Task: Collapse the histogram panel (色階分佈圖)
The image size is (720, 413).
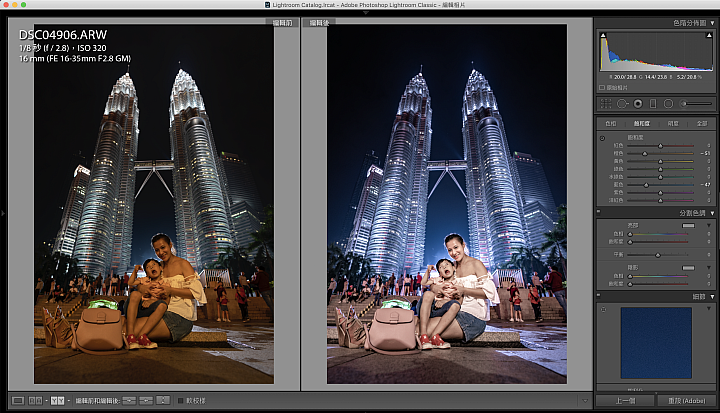Action: point(712,23)
